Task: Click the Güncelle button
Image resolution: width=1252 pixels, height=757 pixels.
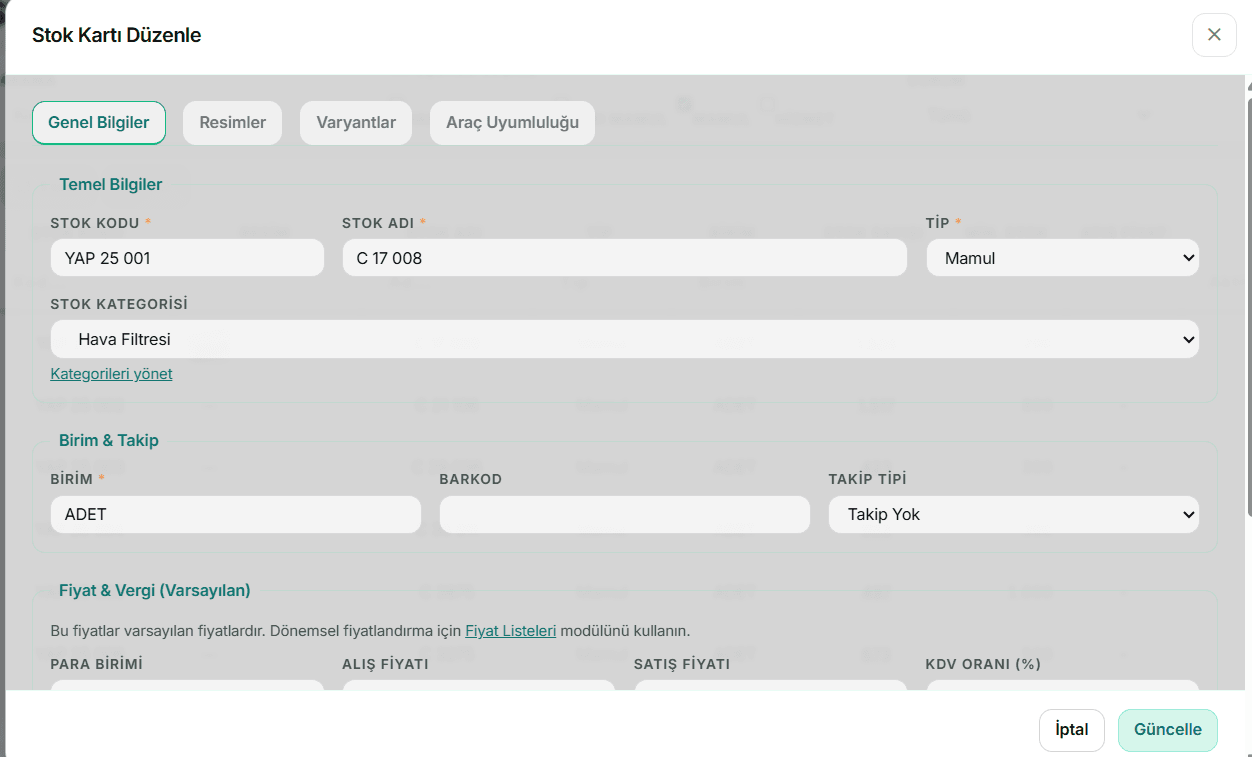Action: (x=1168, y=730)
